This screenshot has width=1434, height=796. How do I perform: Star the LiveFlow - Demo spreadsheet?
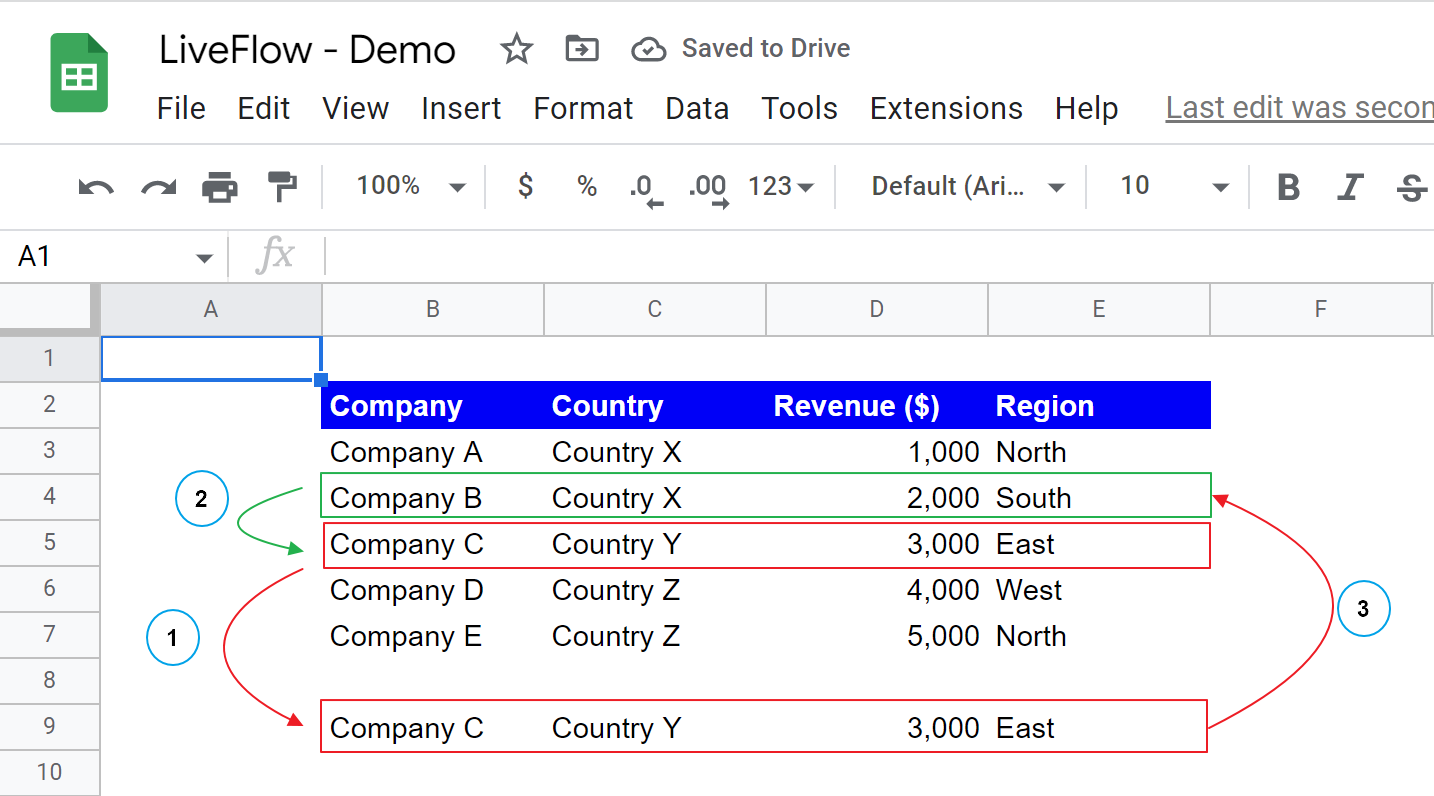click(516, 47)
